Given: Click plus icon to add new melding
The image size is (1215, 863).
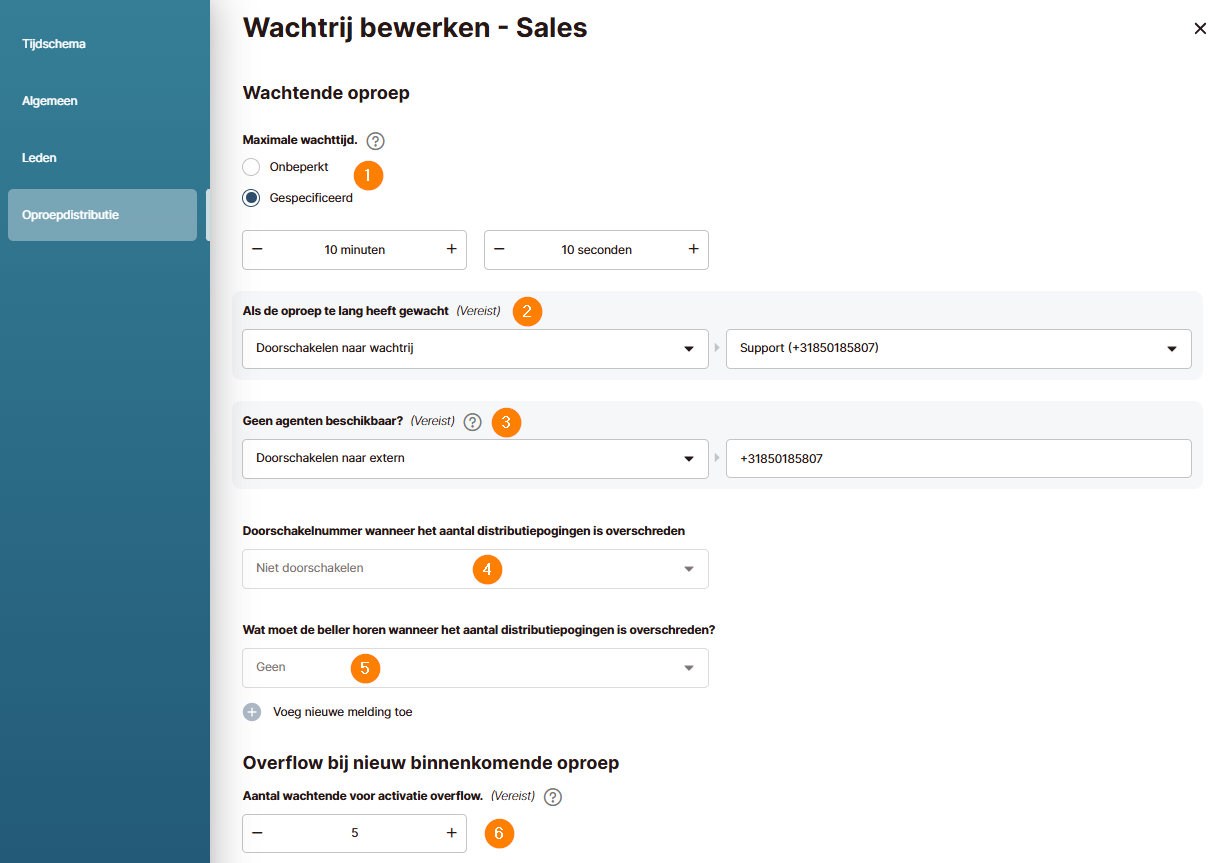Looking at the screenshot, I should (x=252, y=712).
